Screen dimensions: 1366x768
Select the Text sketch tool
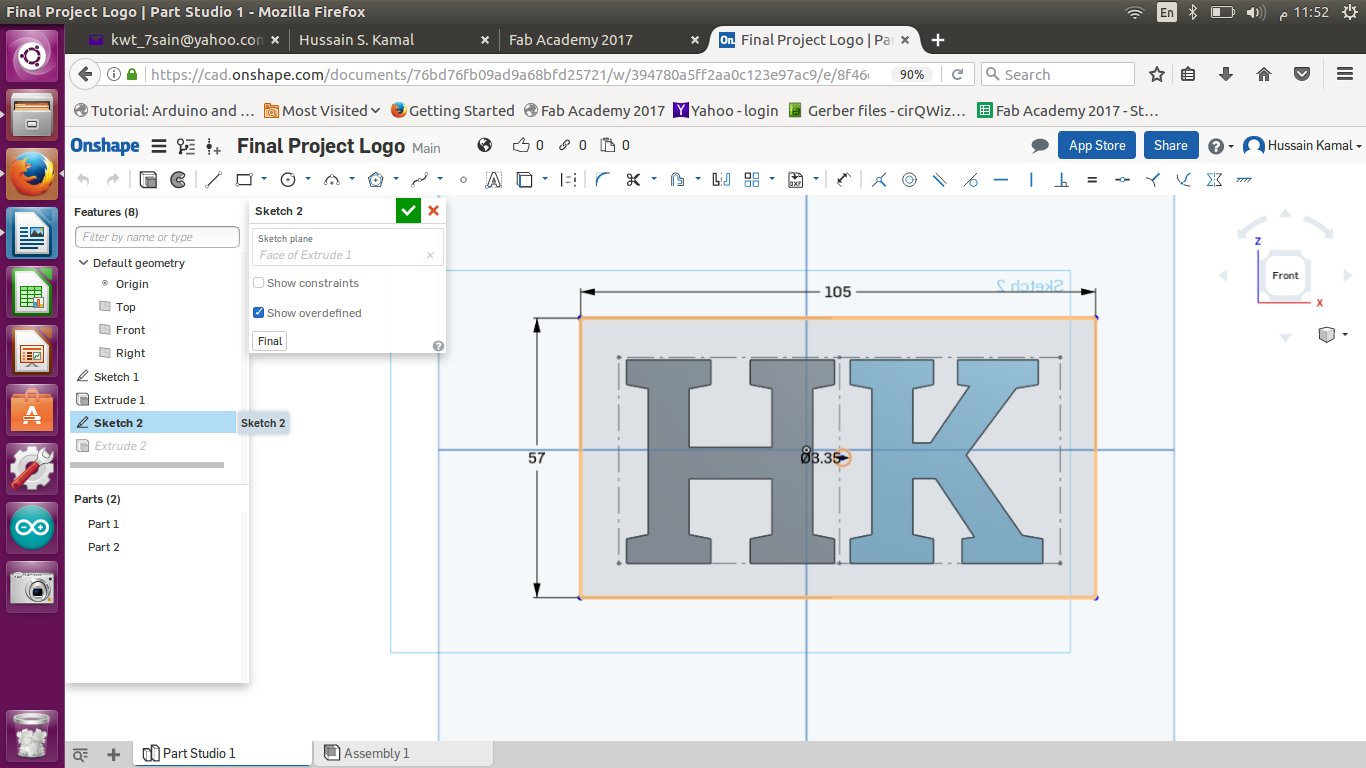pos(493,180)
